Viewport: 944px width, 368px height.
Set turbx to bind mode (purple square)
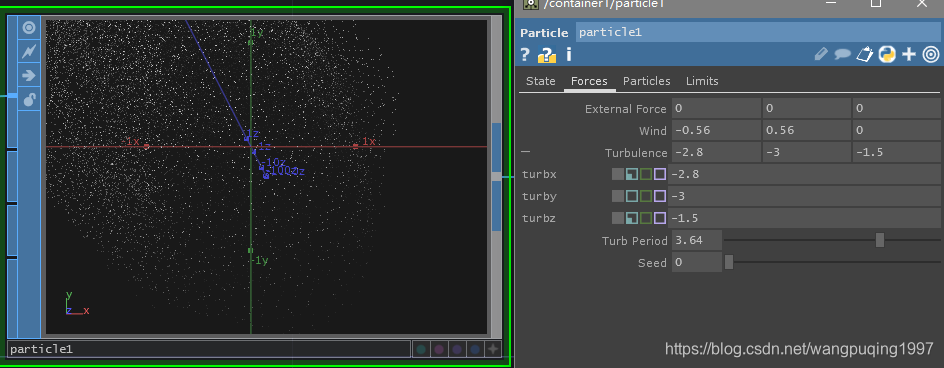(660, 174)
